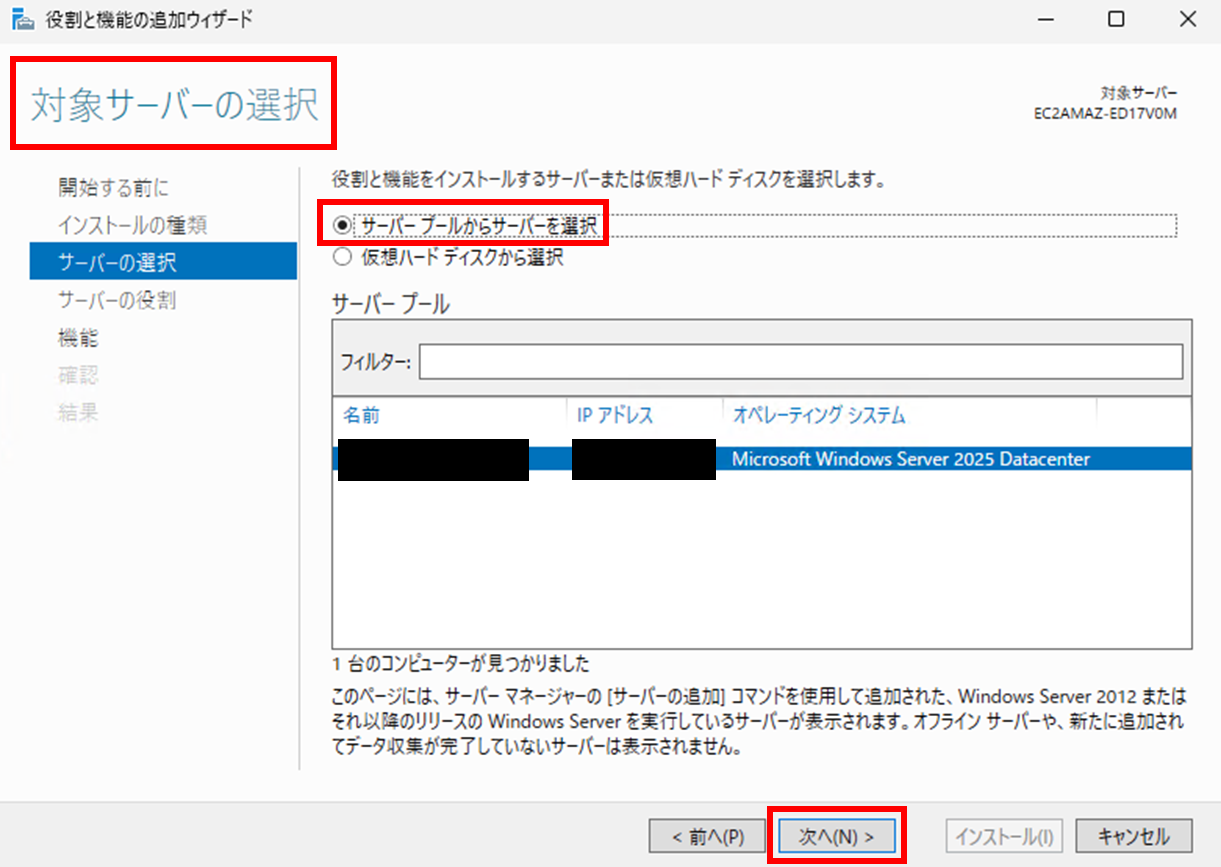
Task: Close the wizard window with X
Action: (1187, 20)
